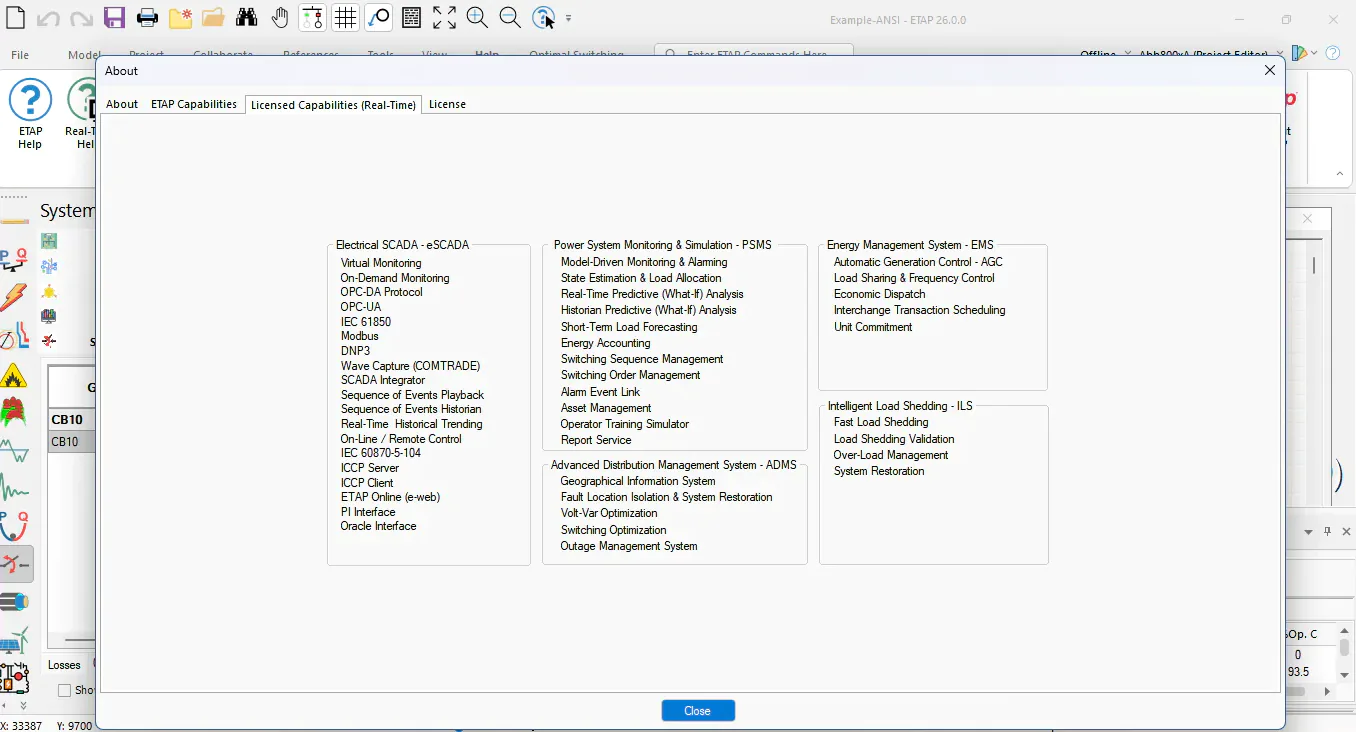Click the 'Oracle Interface' entry
The height and width of the screenshot is (732, 1356).
coord(378,526)
